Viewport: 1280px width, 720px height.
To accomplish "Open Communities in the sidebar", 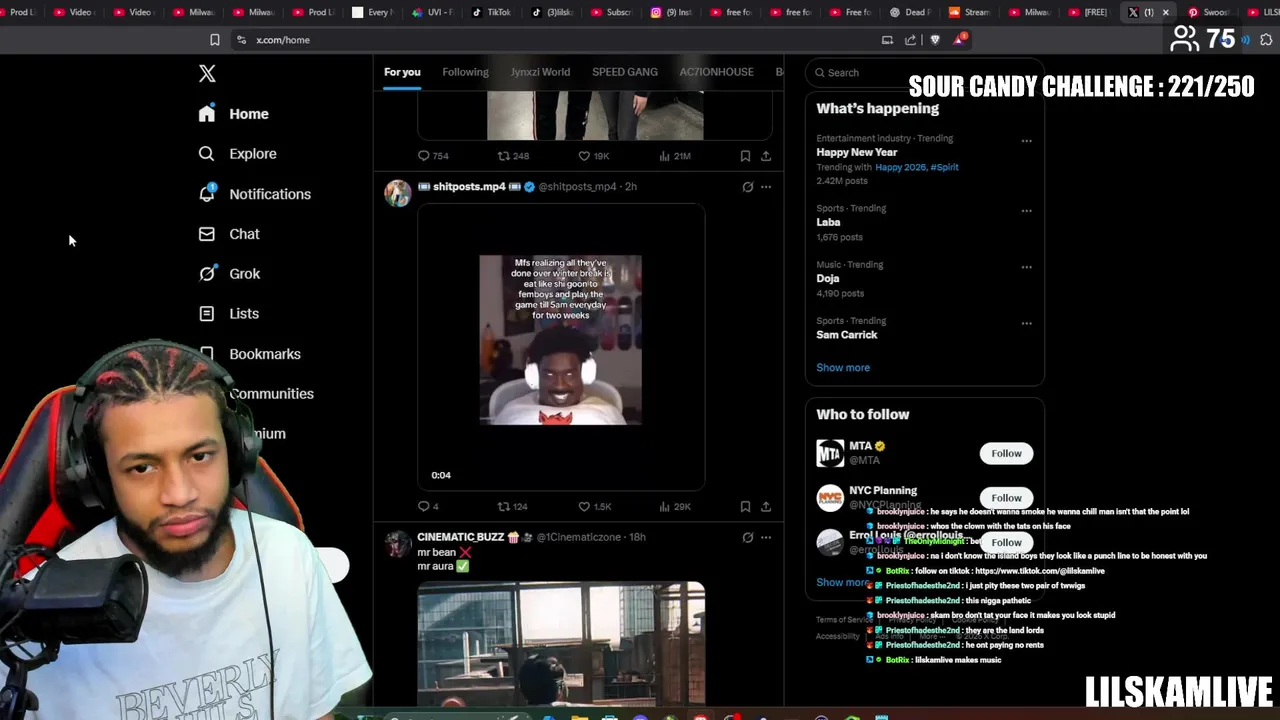I will coord(271,394).
